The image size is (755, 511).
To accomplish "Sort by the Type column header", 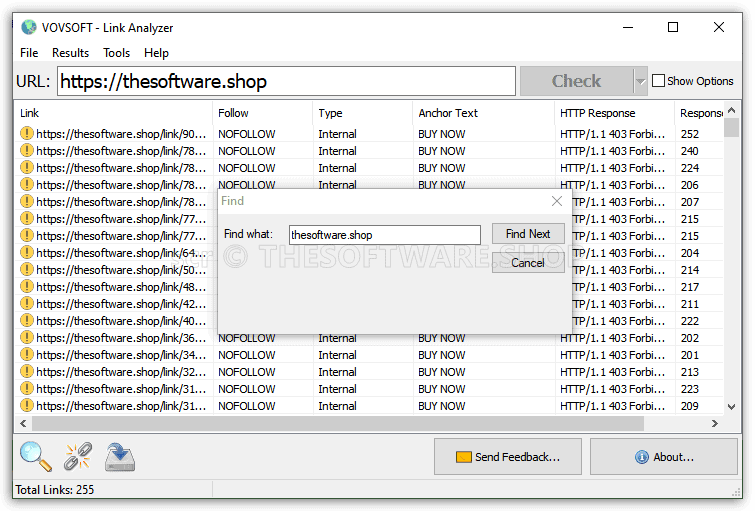I will (x=363, y=113).
